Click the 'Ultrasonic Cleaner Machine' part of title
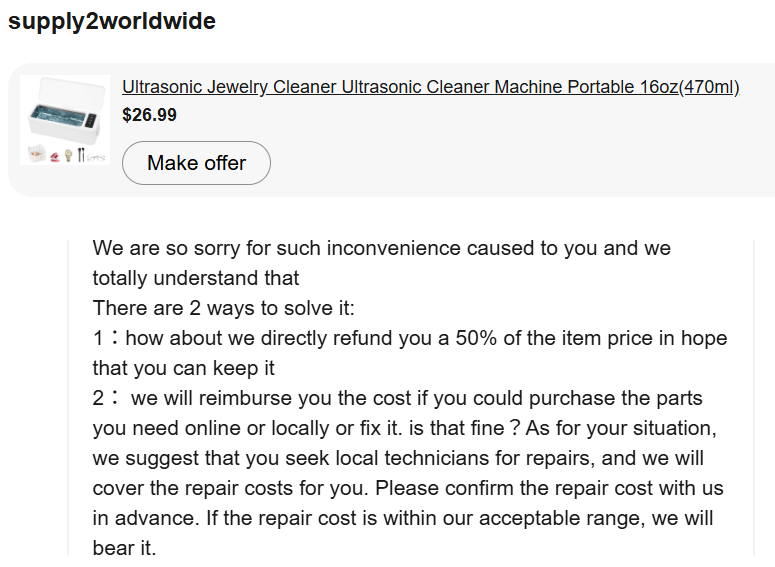 (452, 87)
